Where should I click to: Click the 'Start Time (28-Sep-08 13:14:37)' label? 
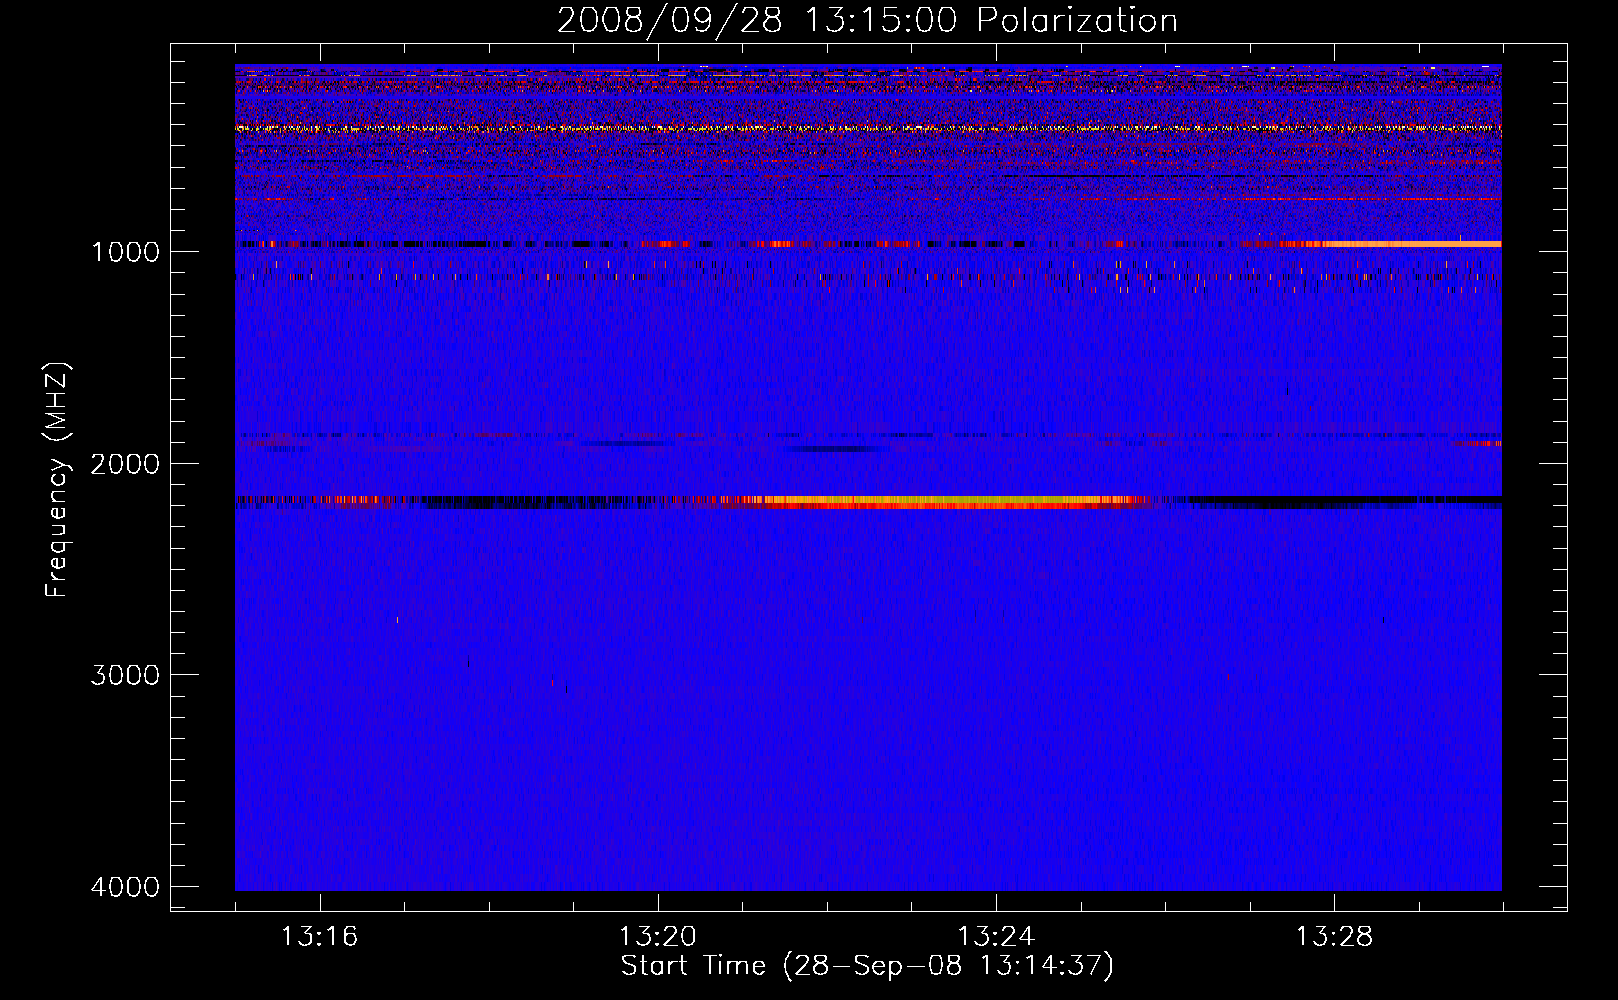tap(867, 966)
